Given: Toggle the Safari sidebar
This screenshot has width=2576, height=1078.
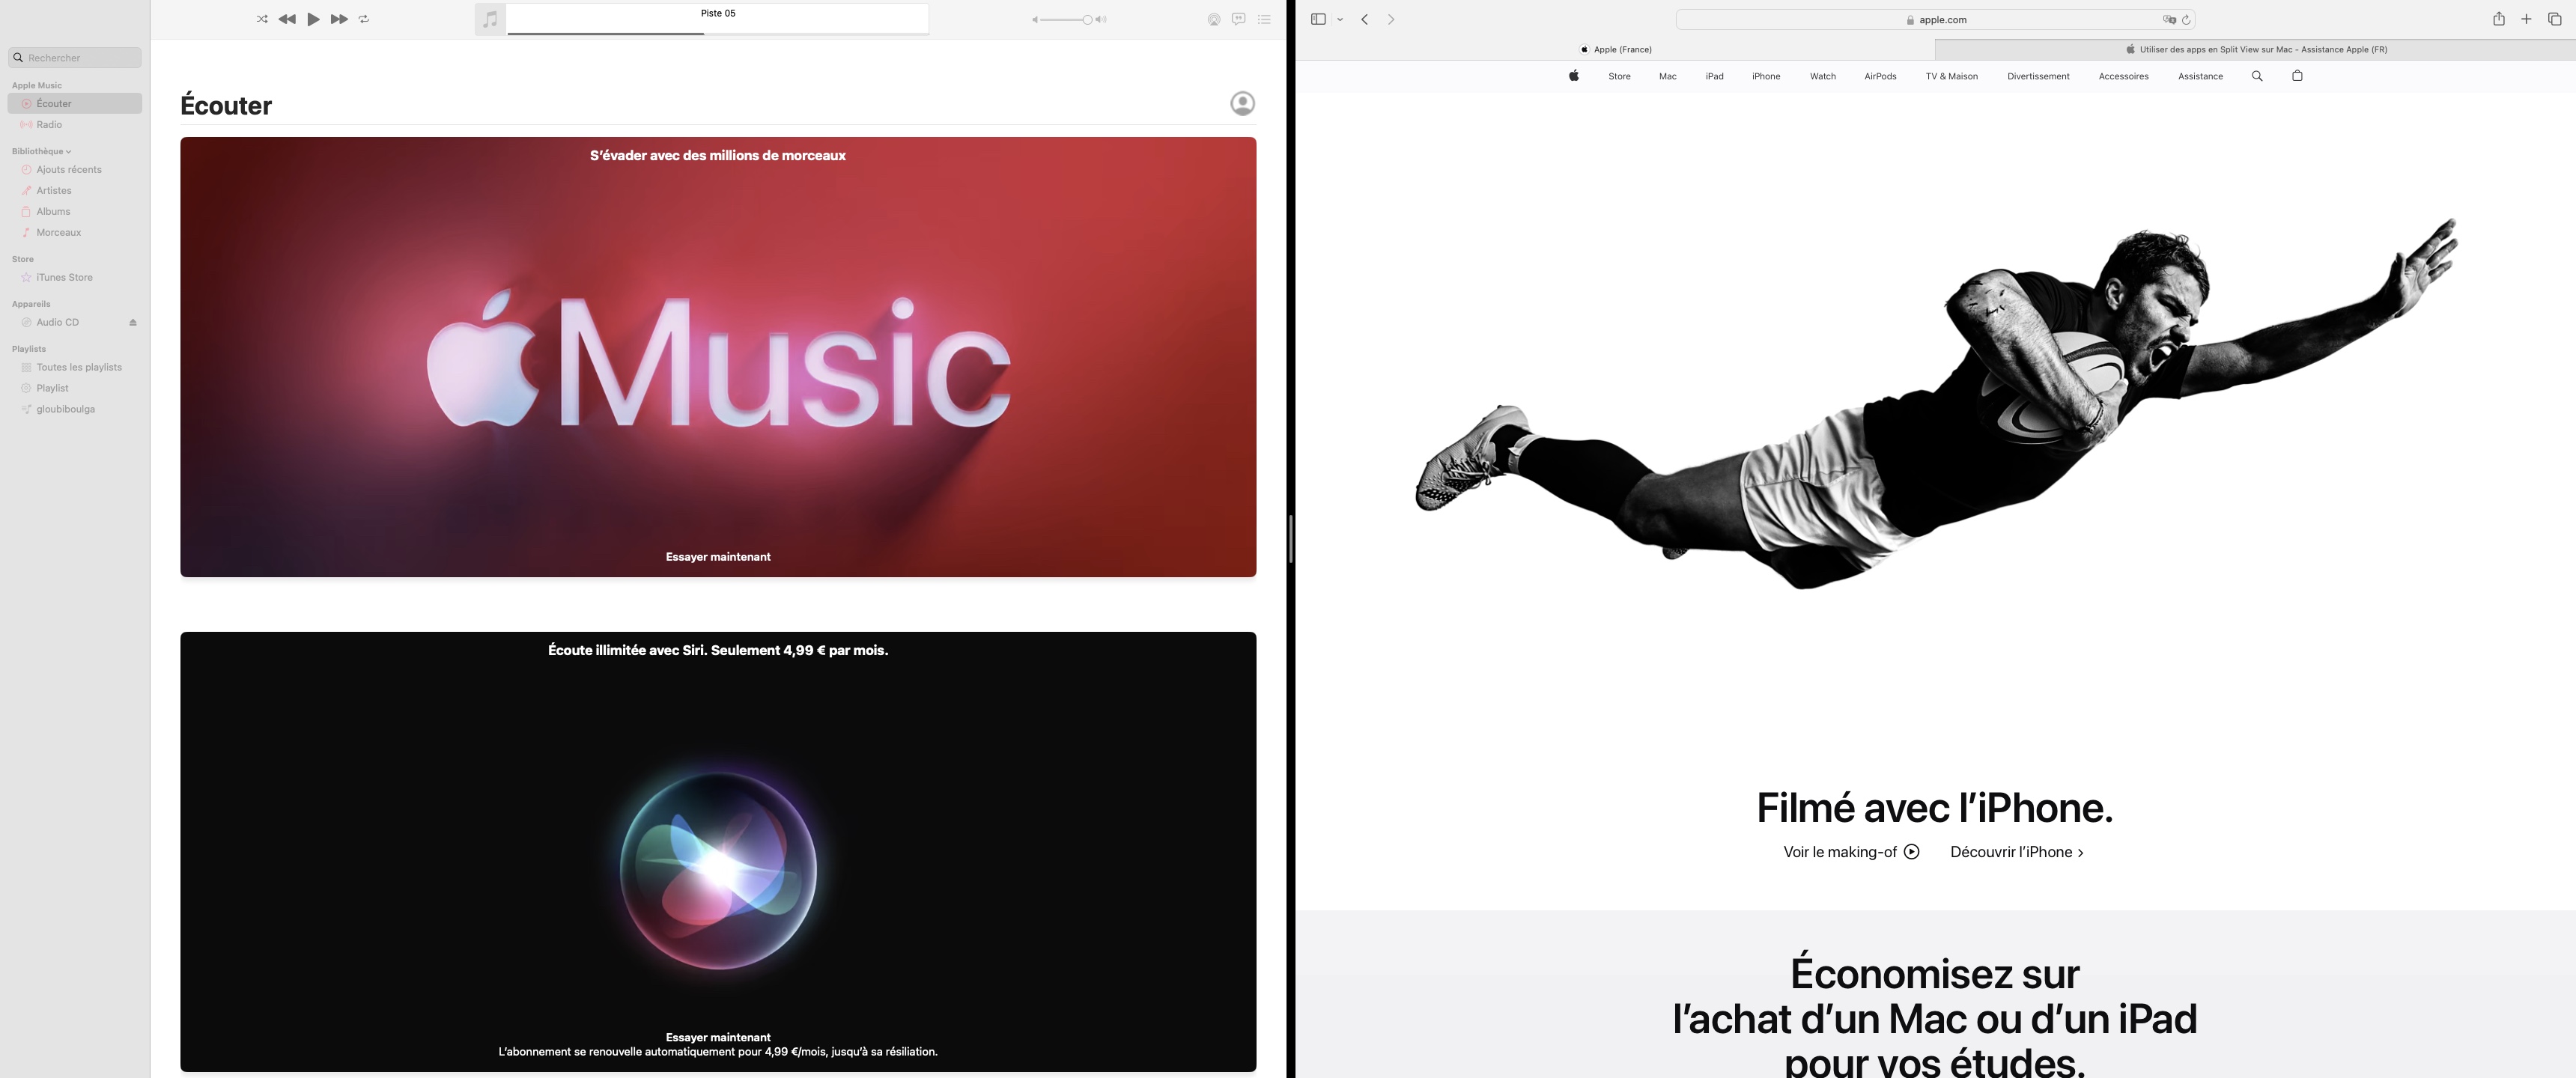Looking at the screenshot, I should [x=1318, y=19].
